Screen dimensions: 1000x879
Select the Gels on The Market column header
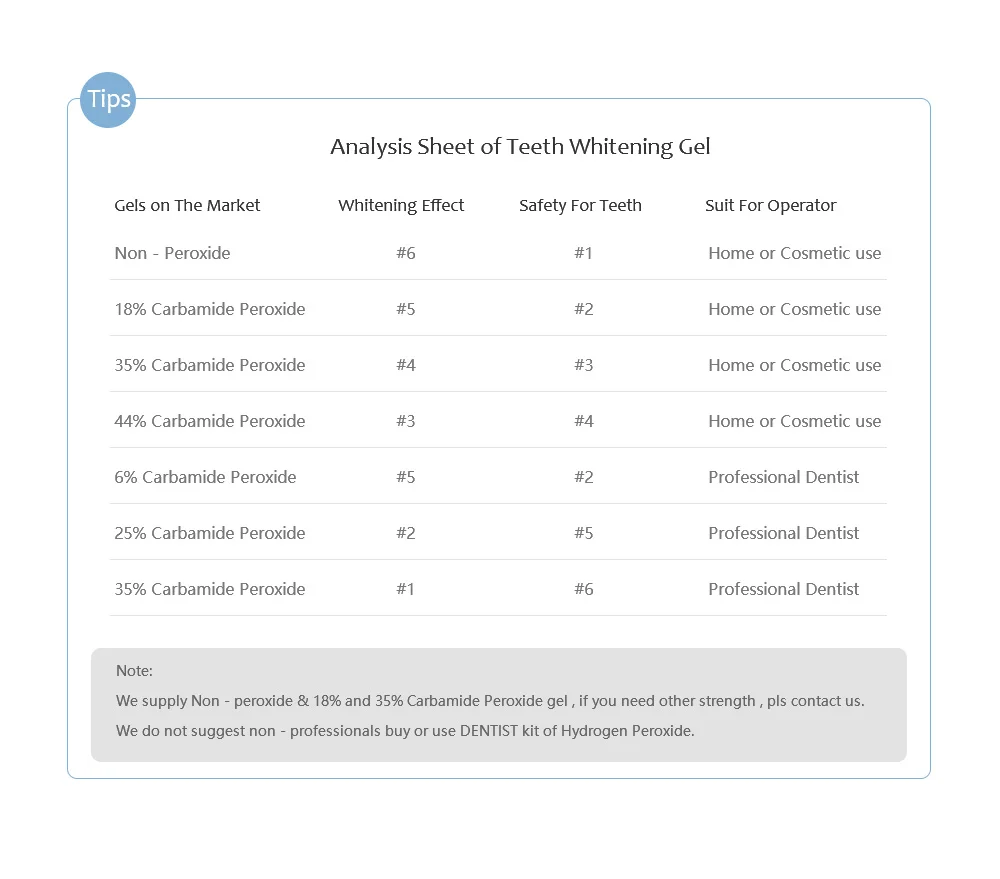pos(187,205)
